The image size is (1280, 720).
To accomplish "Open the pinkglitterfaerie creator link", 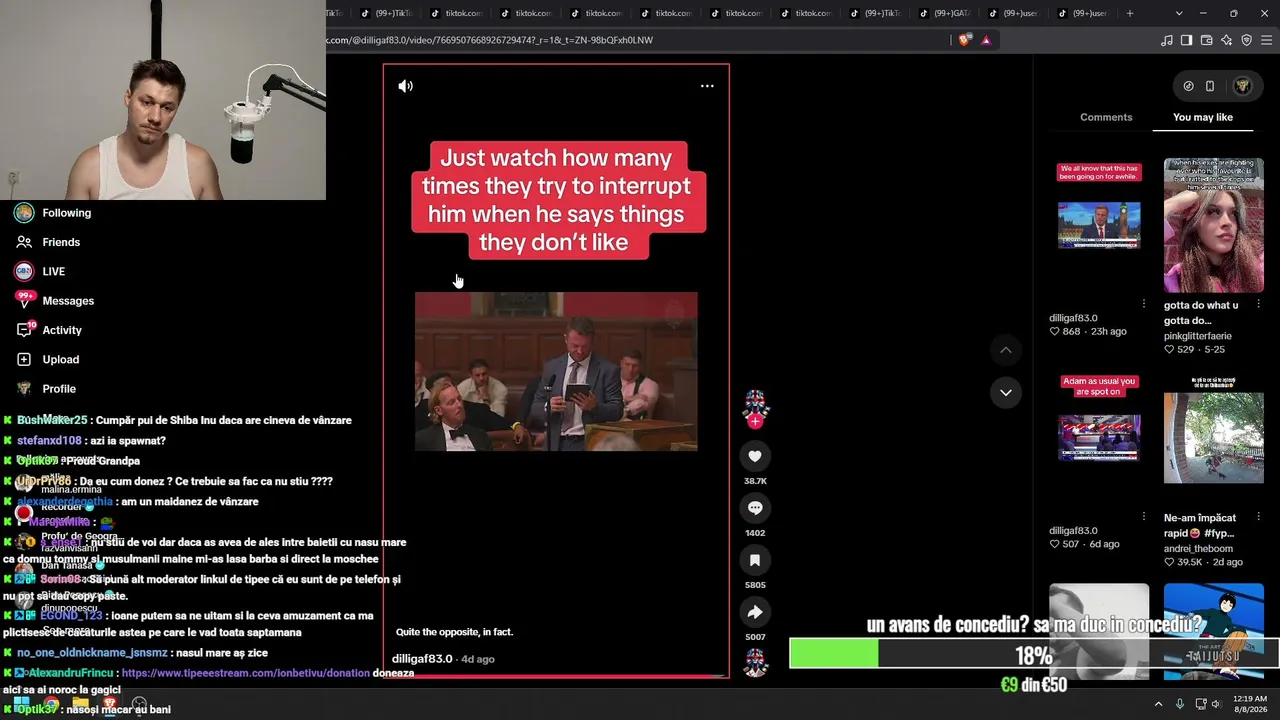I will point(1198,336).
